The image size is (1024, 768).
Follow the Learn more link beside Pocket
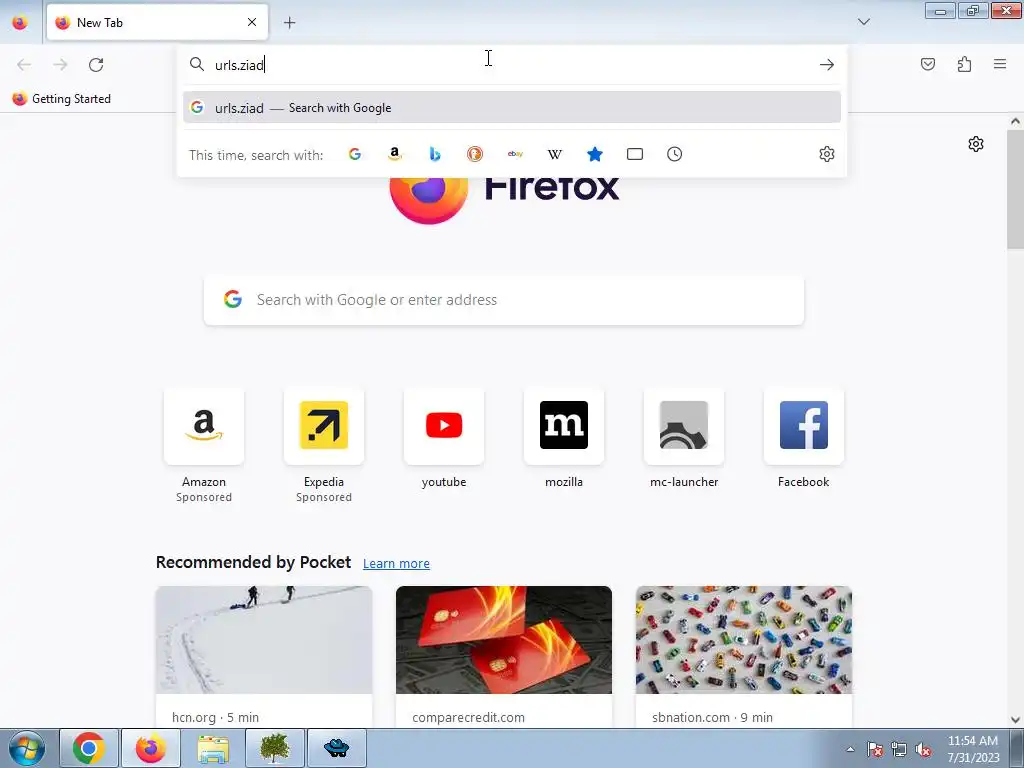(396, 564)
